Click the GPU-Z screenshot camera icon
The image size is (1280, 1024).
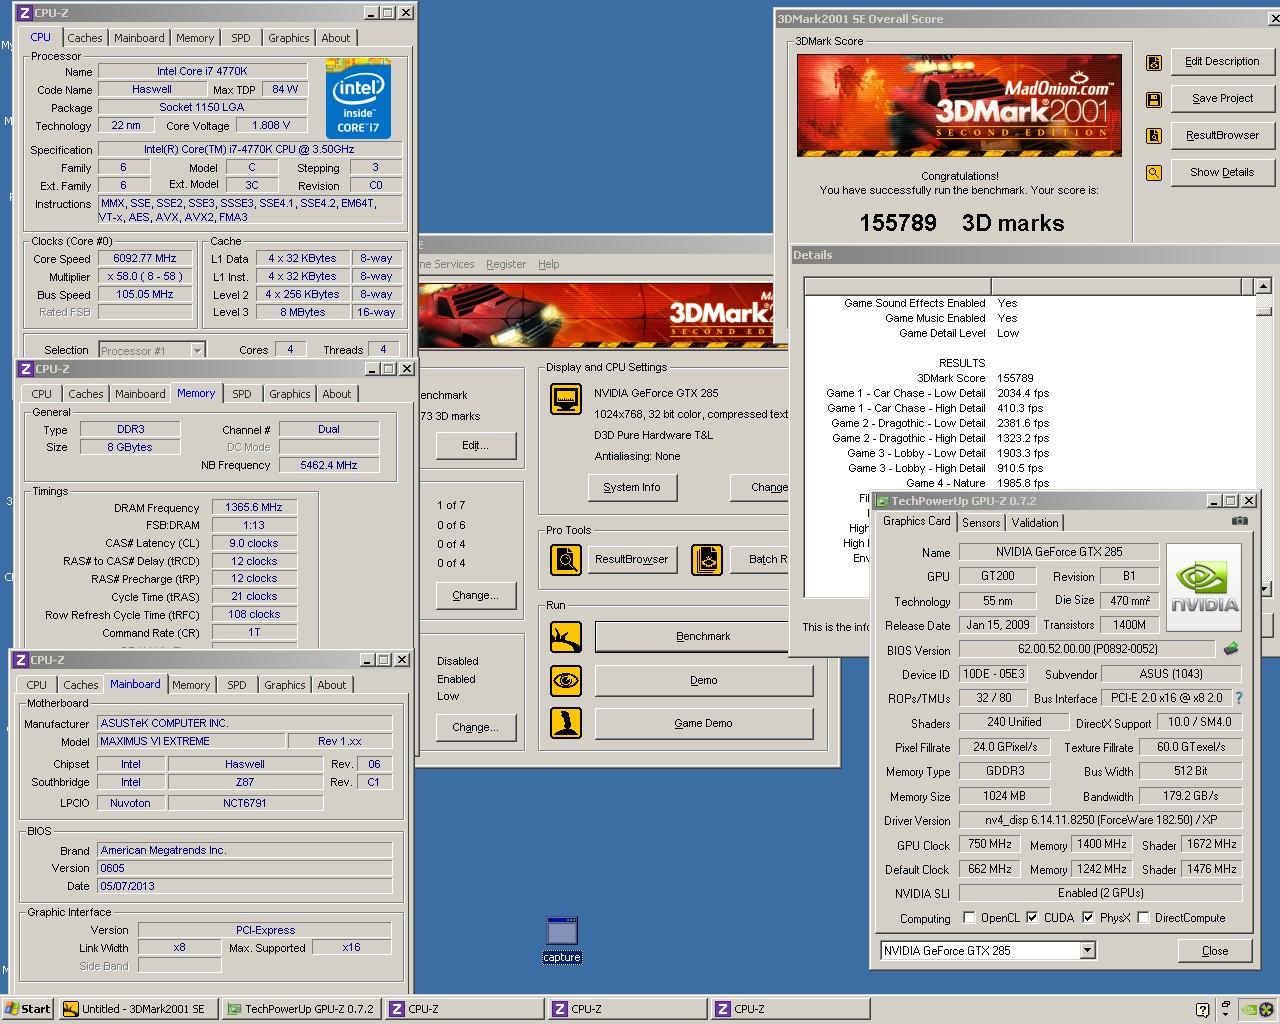tap(1239, 521)
